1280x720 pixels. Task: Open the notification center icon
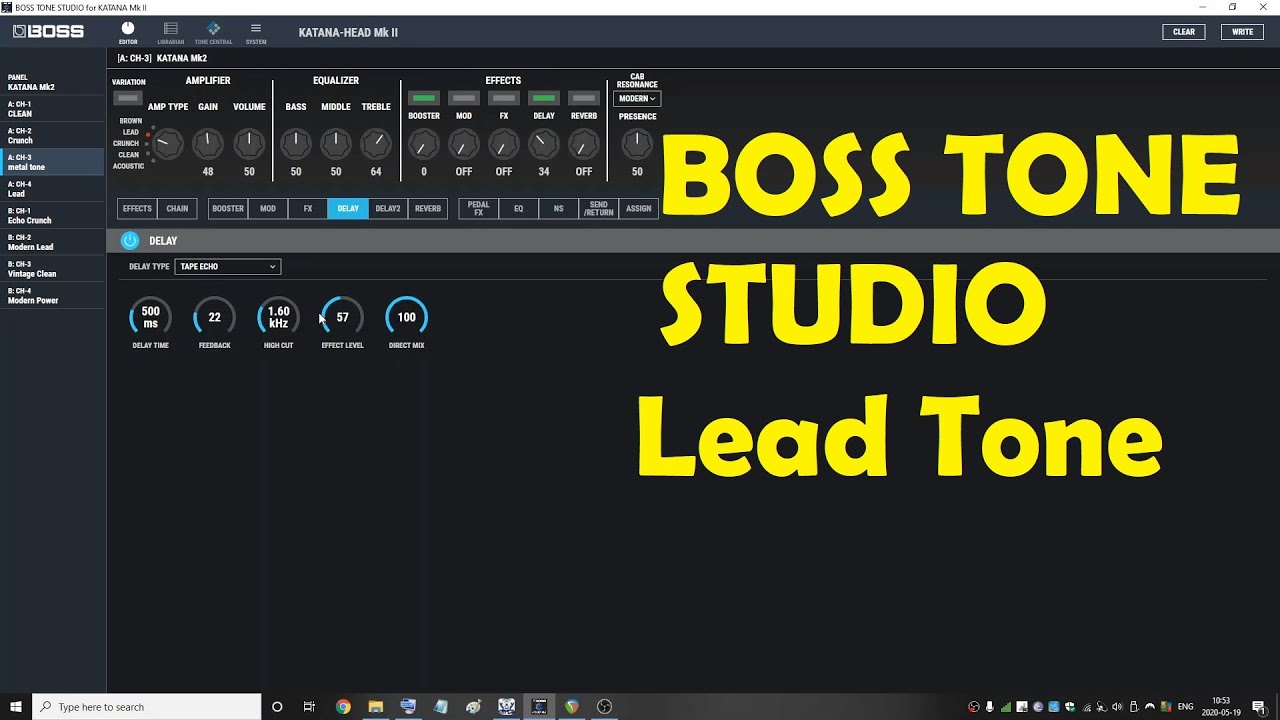click(1258, 706)
